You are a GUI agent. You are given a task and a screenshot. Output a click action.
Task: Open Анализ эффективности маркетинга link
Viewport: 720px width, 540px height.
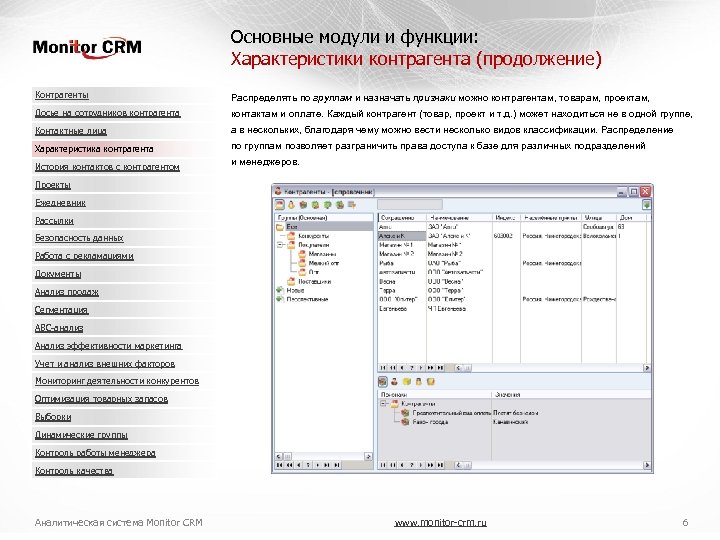108,346
